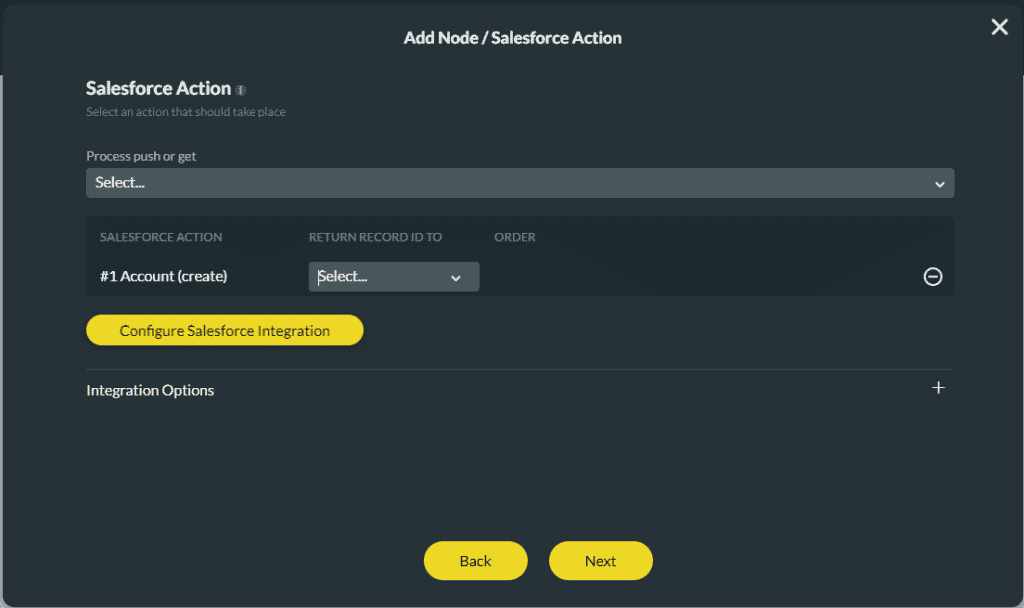The height and width of the screenshot is (608, 1024).
Task: Click the Add Node / Salesforce Action title
Action: [x=512, y=37]
